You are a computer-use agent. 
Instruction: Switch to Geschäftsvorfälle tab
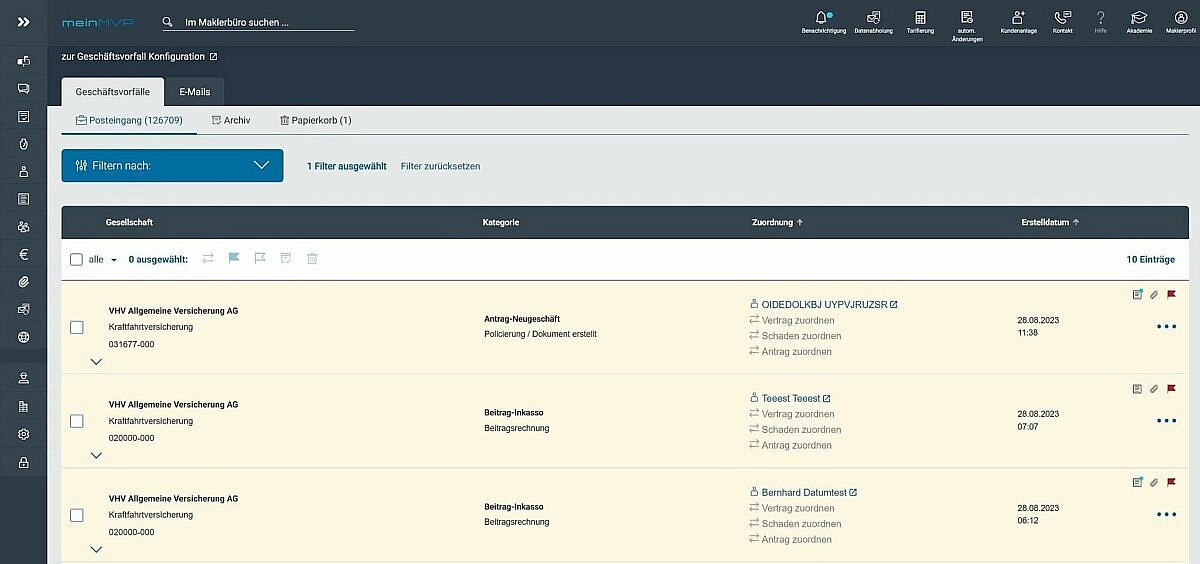pyautogui.click(x=113, y=92)
